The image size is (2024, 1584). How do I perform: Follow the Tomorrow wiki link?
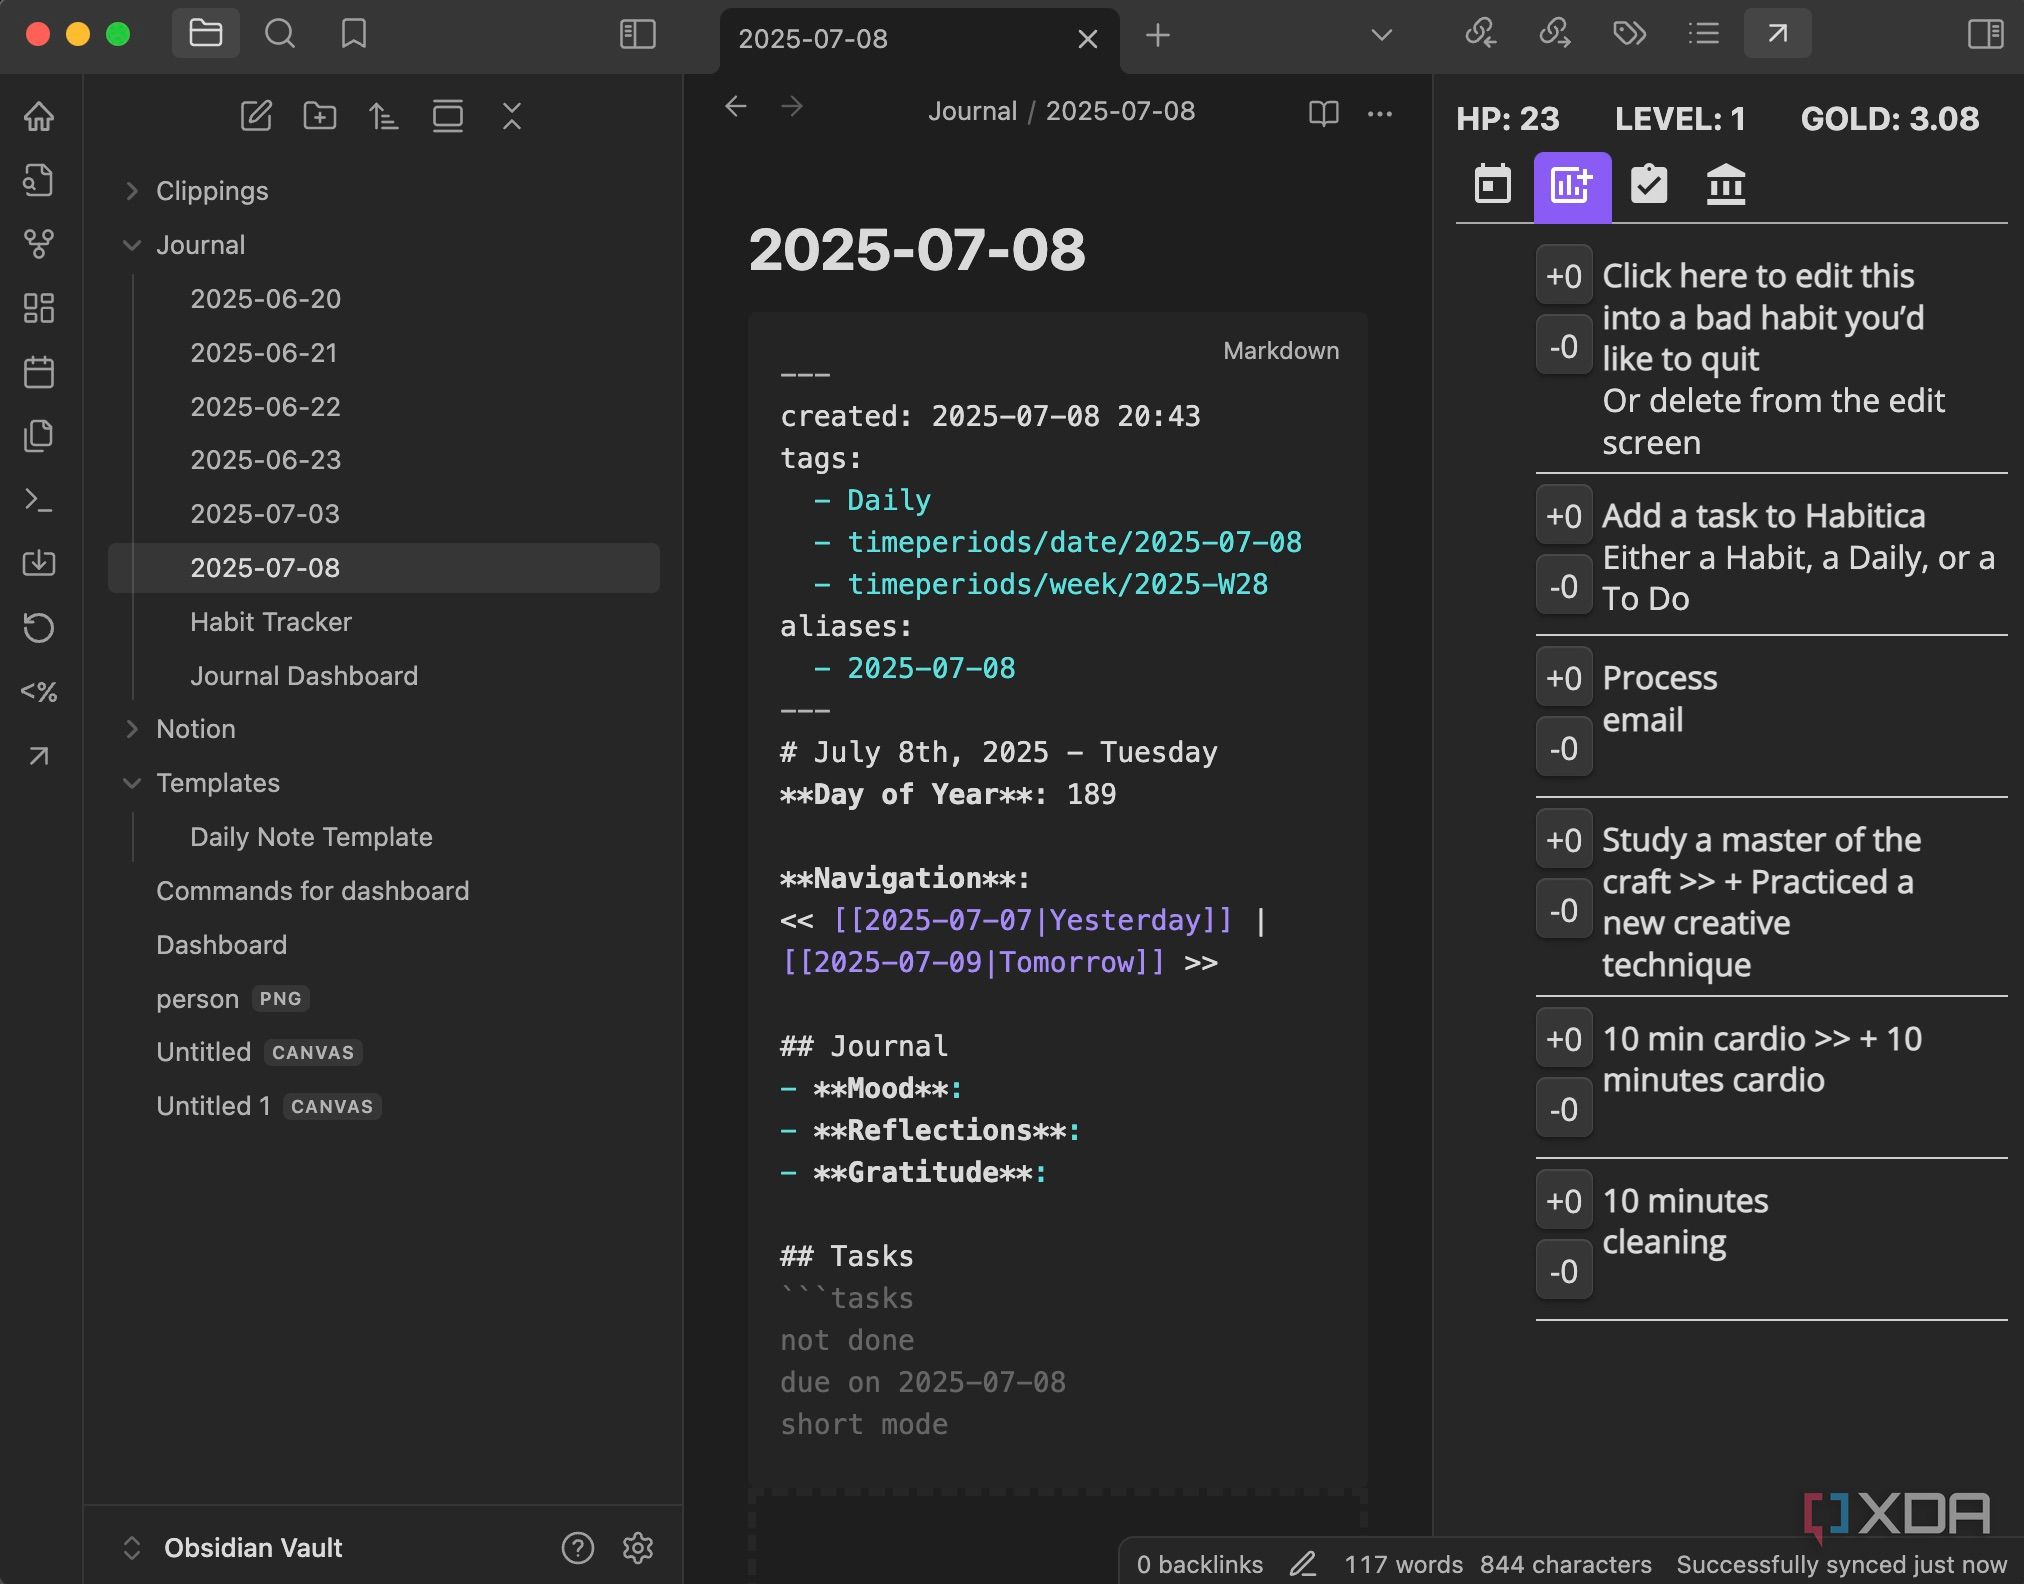click(973, 962)
